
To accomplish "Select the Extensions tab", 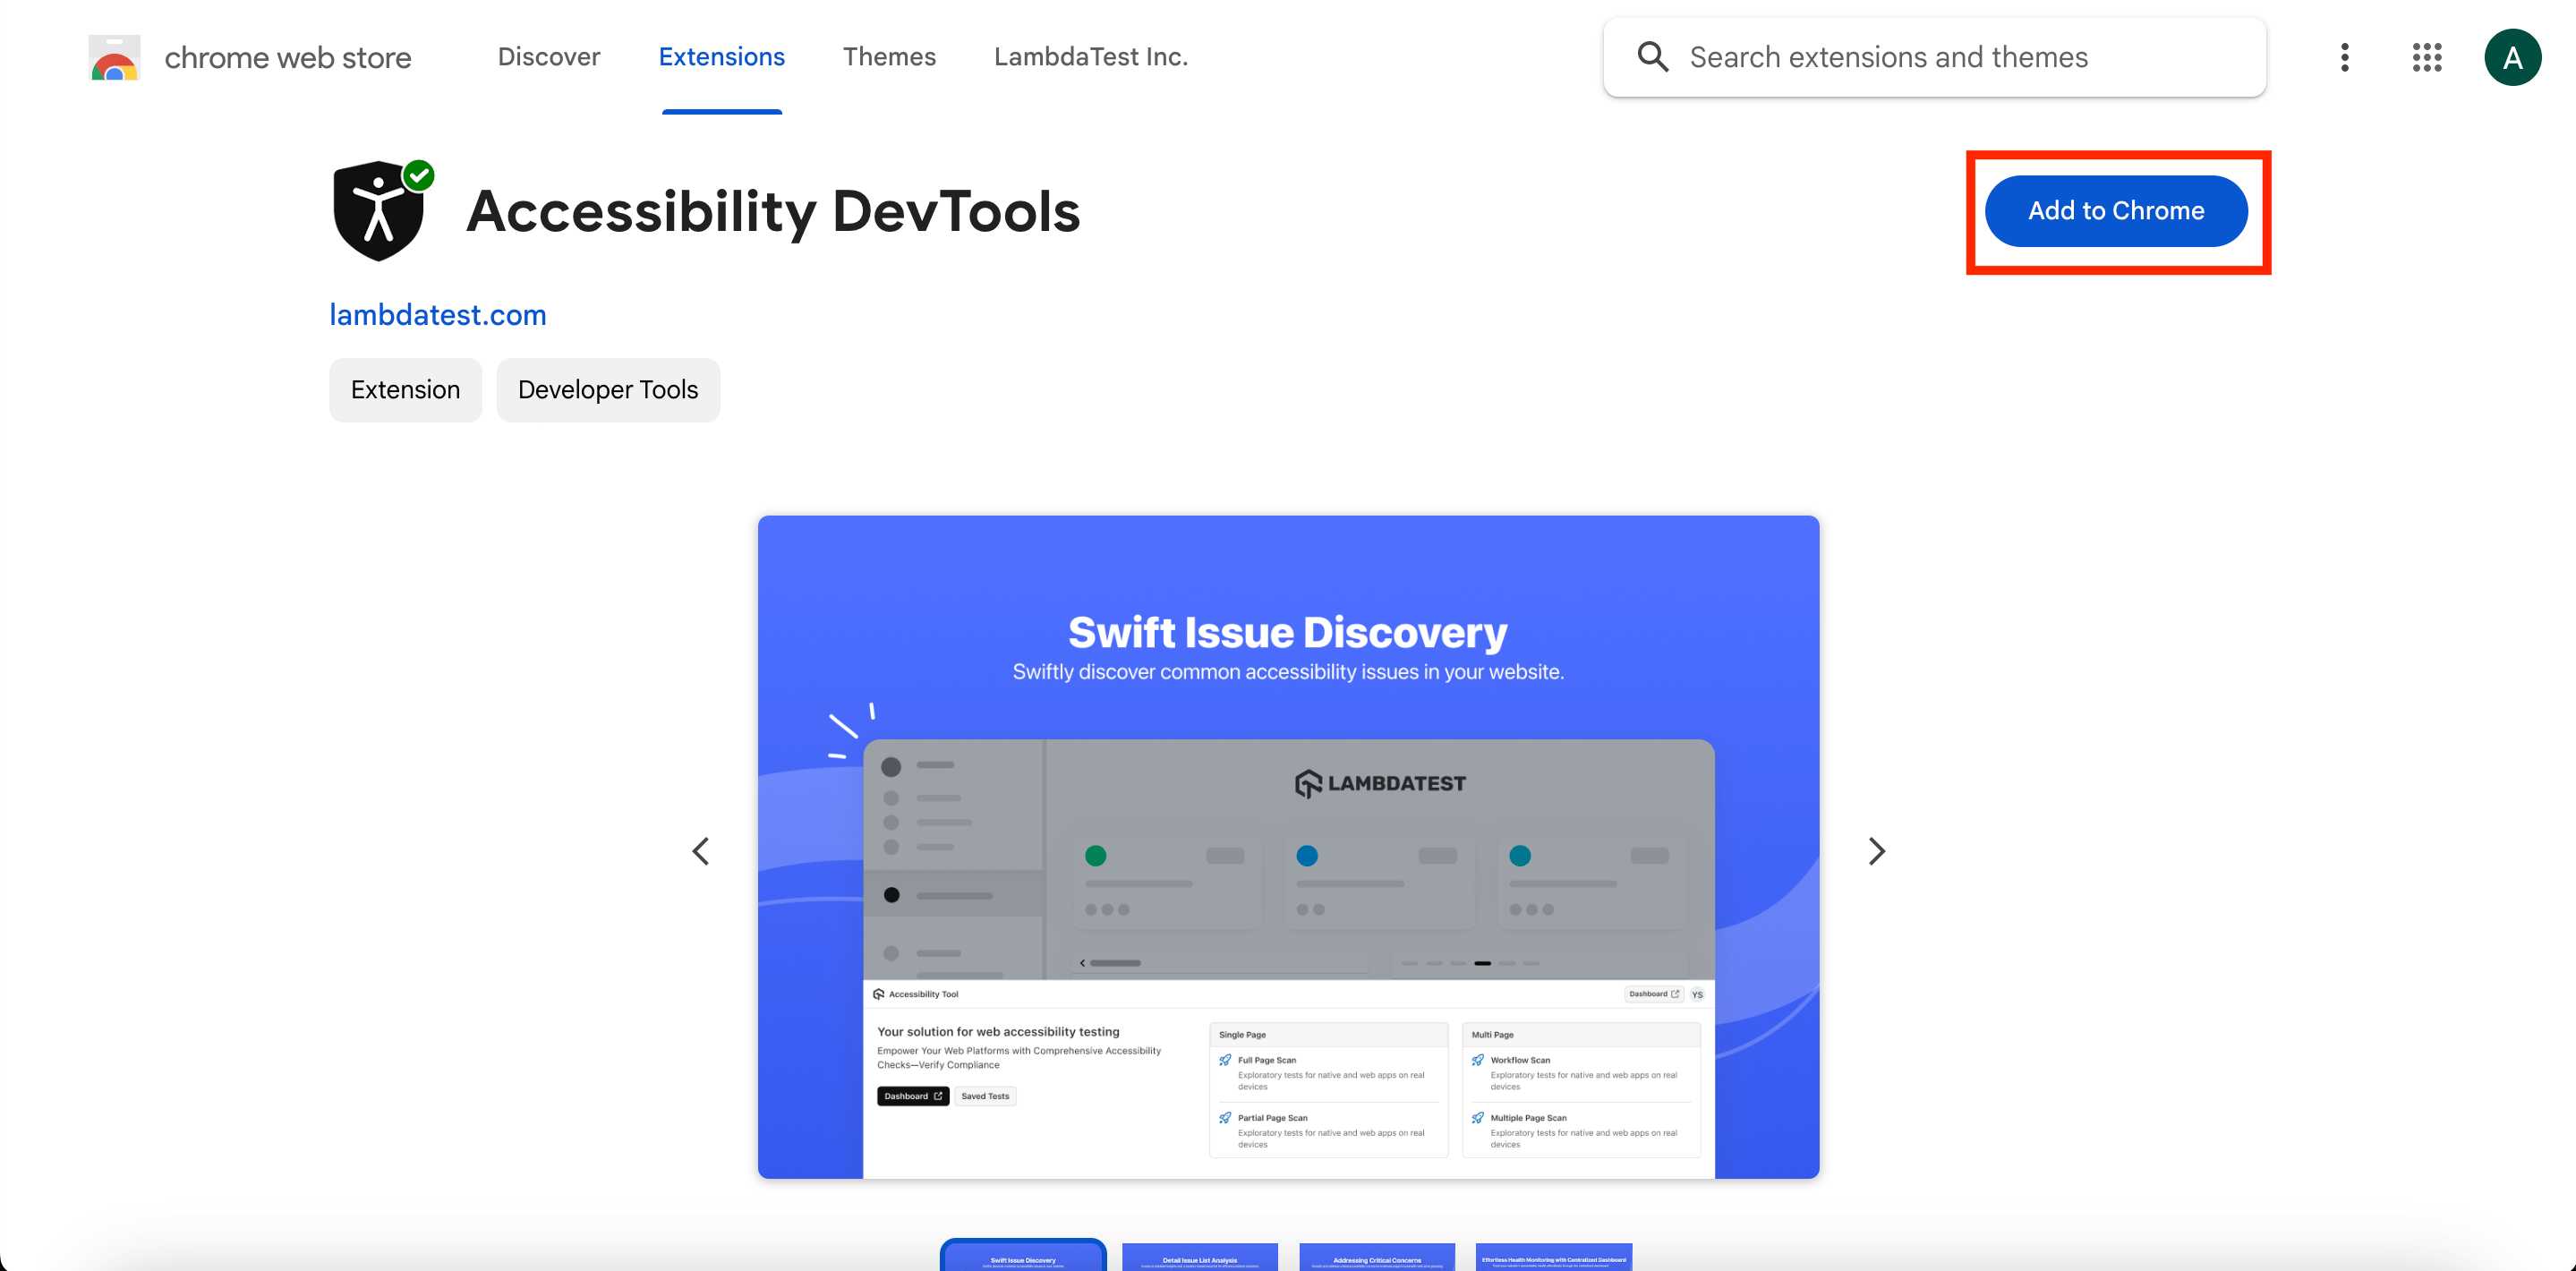I will tap(721, 57).
